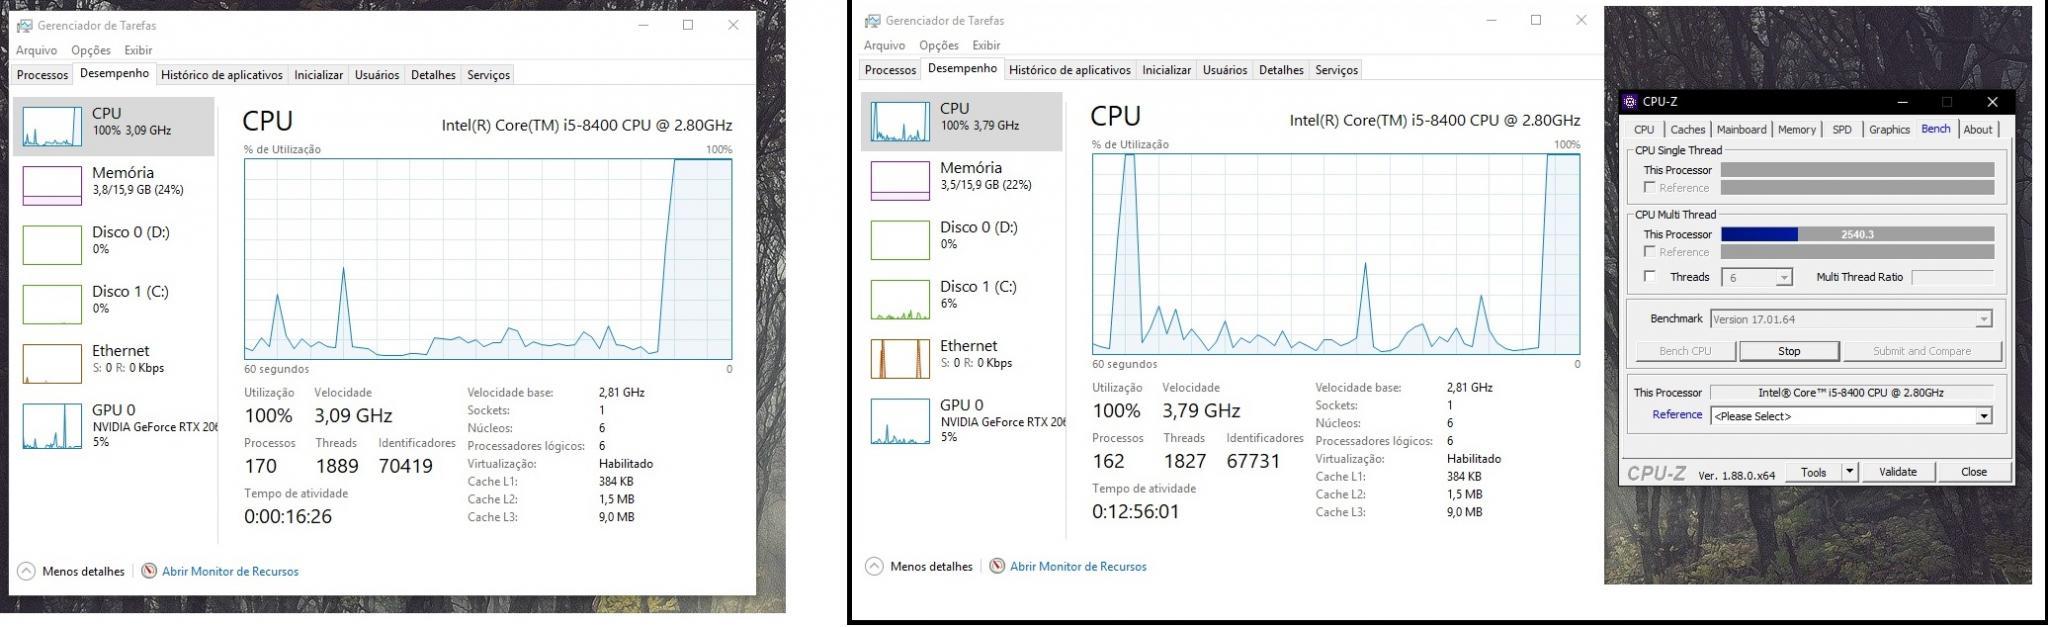Select GPU 0 graph in right Task Manager

[x=900, y=420]
